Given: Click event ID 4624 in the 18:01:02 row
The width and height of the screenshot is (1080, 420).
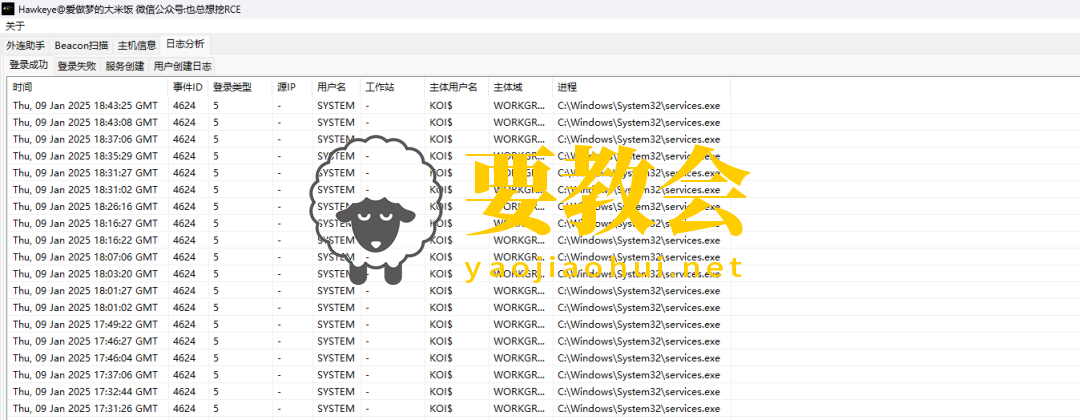Looking at the screenshot, I should (184, 307).
